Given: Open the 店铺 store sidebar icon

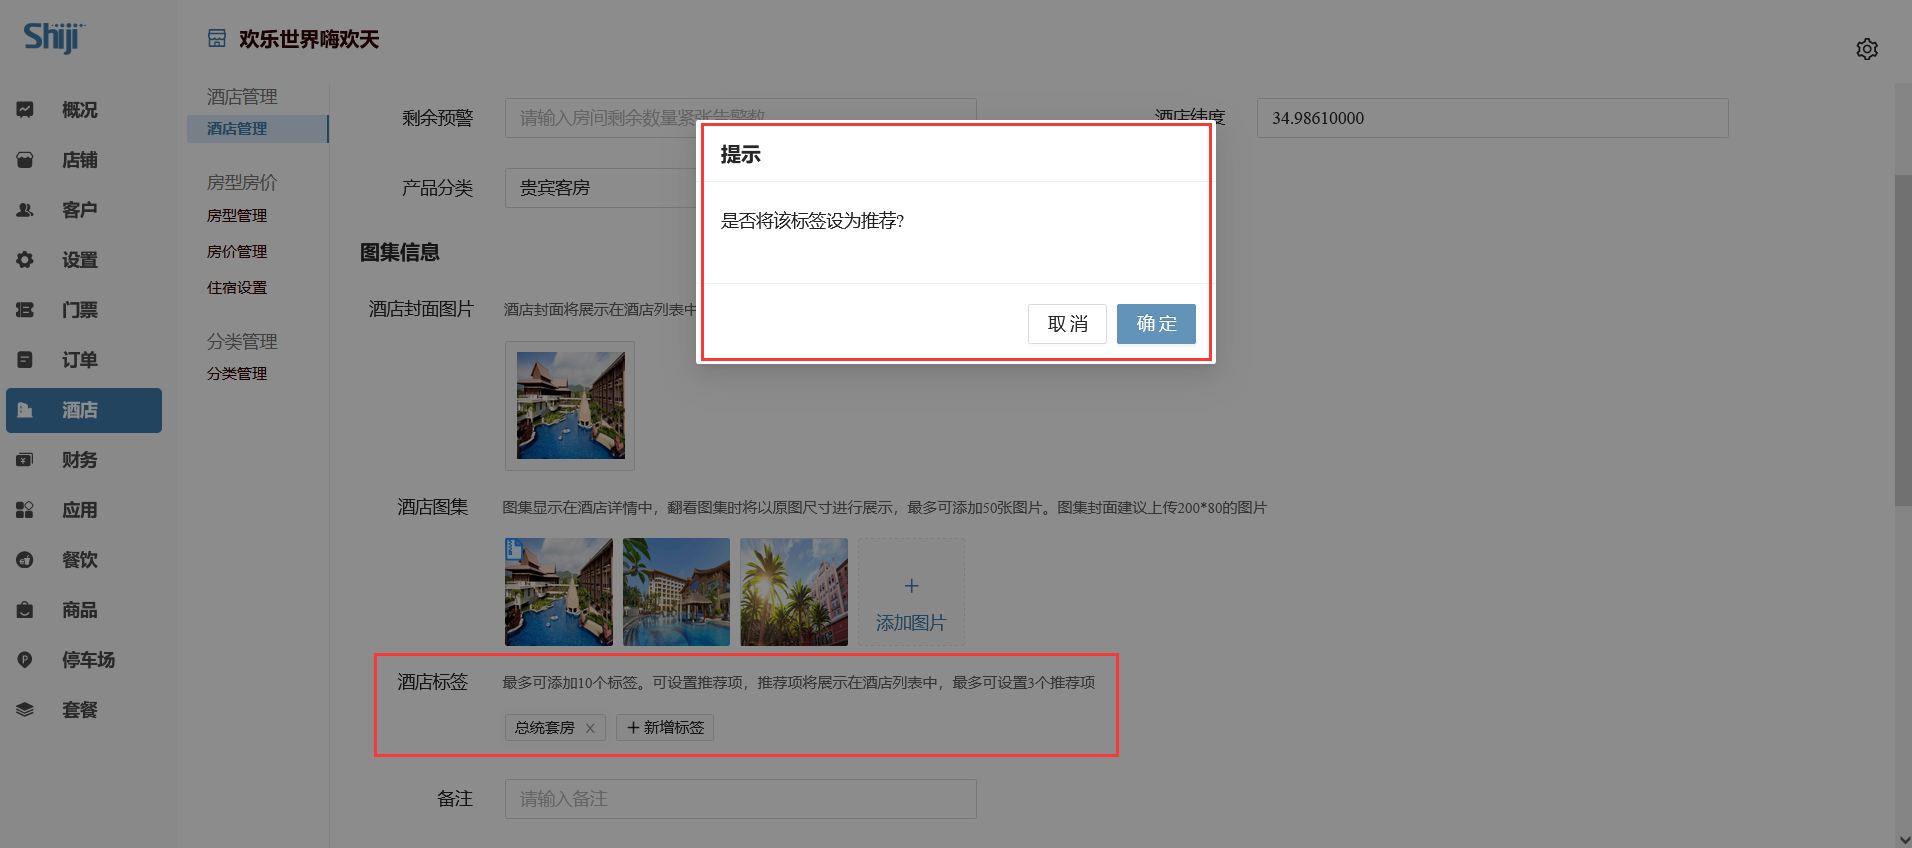Looking at the screenshot, I should [26, 160].
